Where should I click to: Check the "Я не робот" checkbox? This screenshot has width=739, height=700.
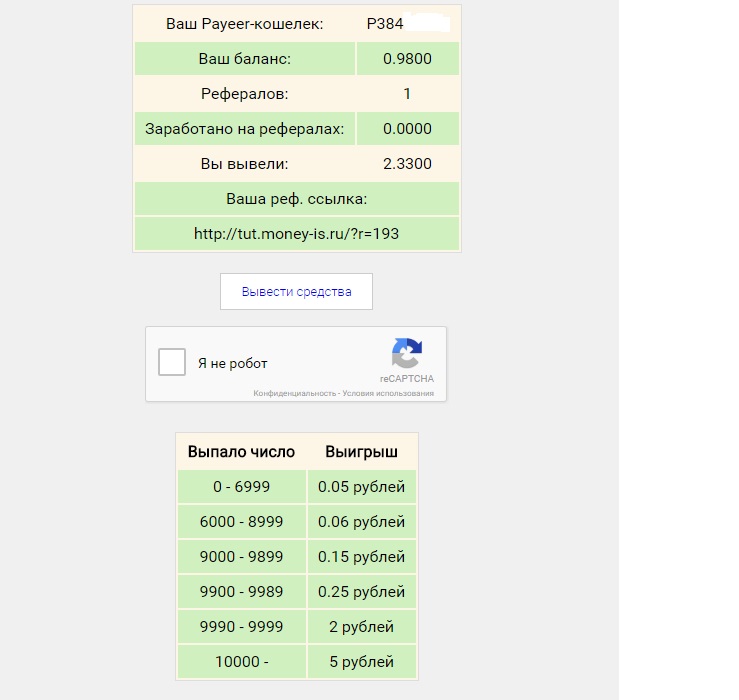[173, 362]
